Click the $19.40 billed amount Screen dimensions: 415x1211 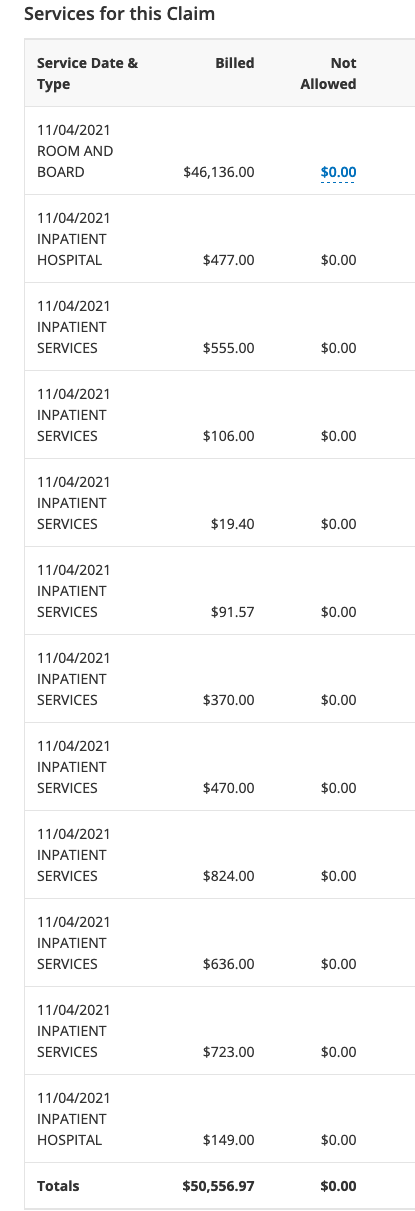tap(232, 524)
